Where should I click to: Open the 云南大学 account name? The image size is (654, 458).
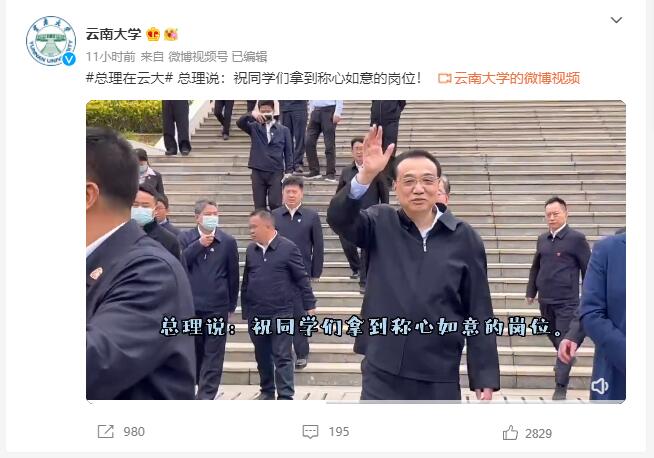click(113, 34)
